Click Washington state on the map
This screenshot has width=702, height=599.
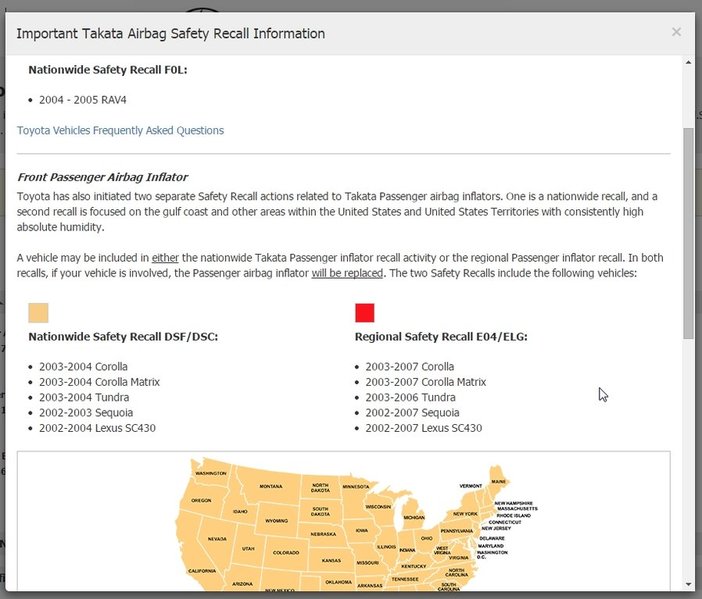210,473
